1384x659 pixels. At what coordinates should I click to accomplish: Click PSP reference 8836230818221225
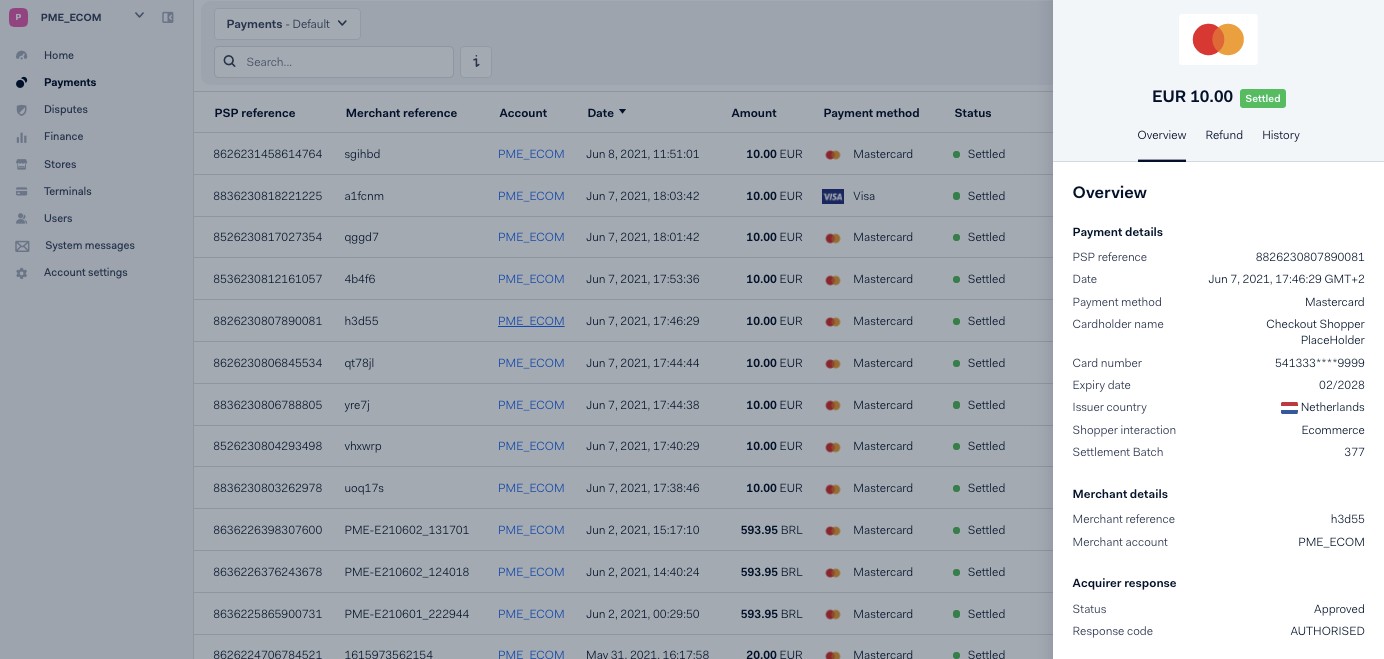click(x=268, y=196)
